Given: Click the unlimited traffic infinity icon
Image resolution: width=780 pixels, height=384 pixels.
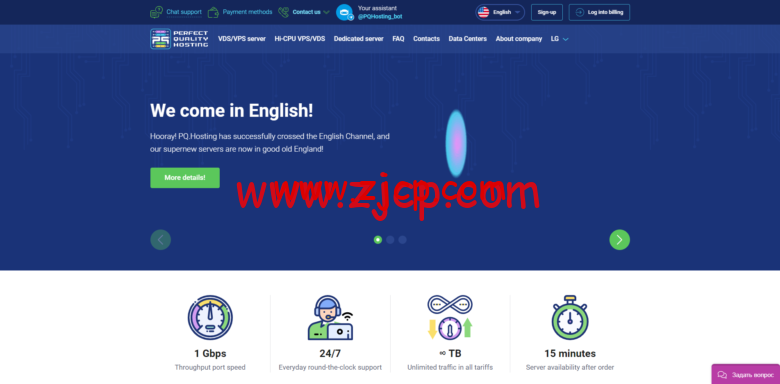Looking at the screenshot, I should (450, 317).
